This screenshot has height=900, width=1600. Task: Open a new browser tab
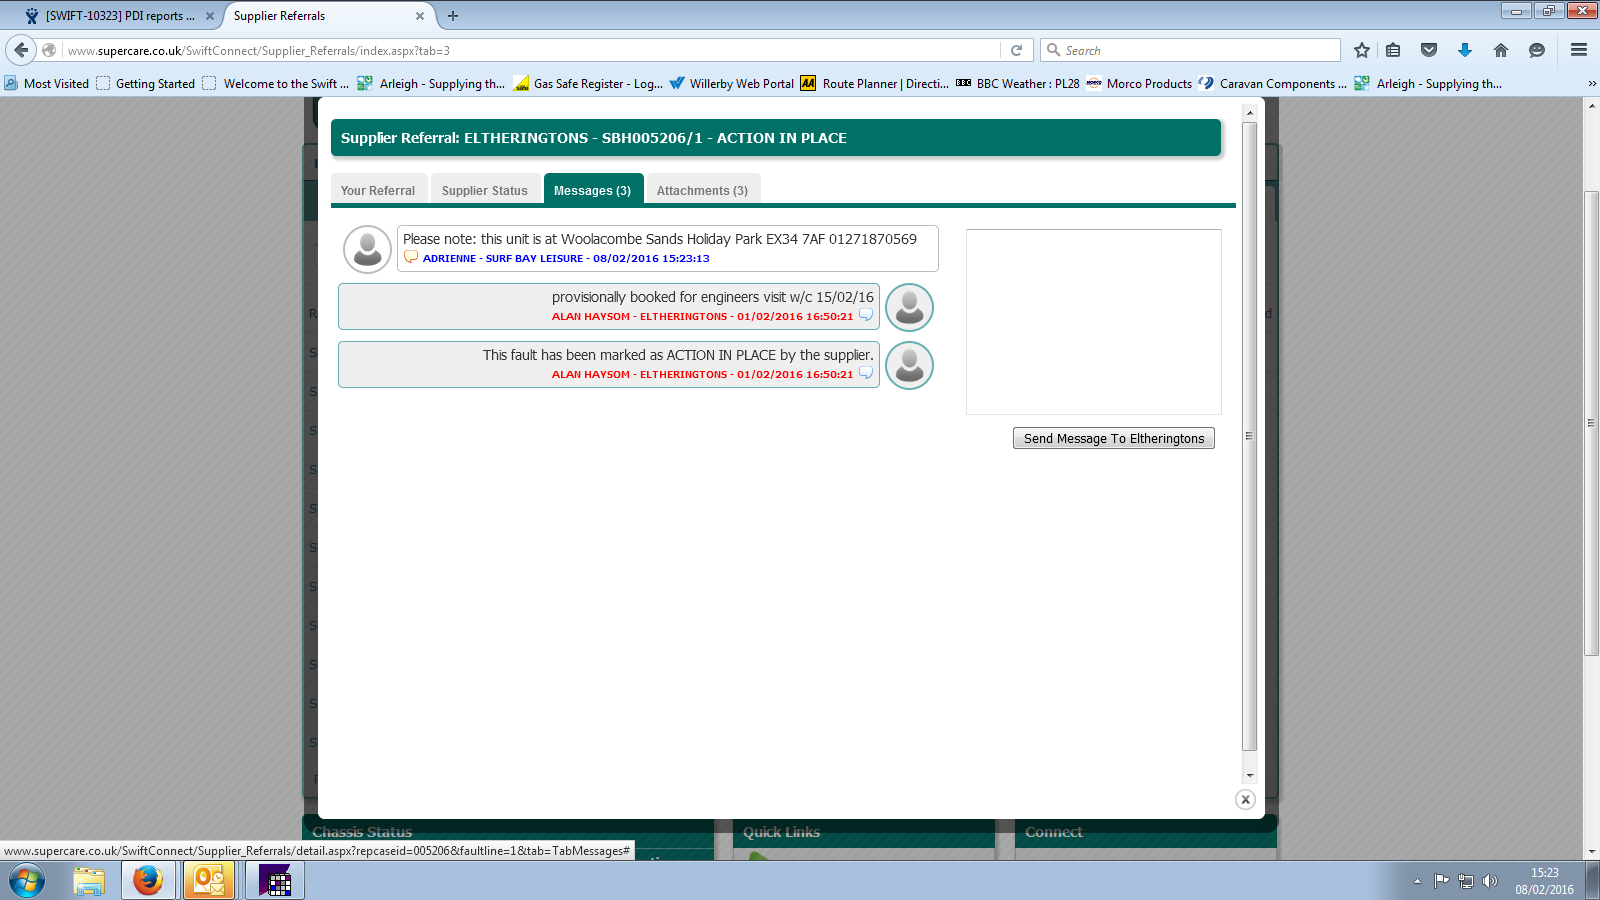pyautogui.click(x=453, y=16)
